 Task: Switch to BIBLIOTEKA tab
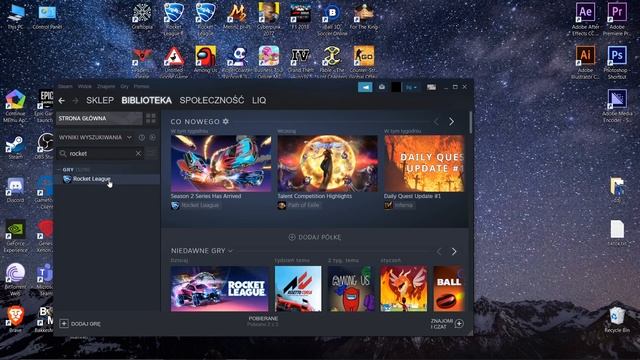(146, 100)
